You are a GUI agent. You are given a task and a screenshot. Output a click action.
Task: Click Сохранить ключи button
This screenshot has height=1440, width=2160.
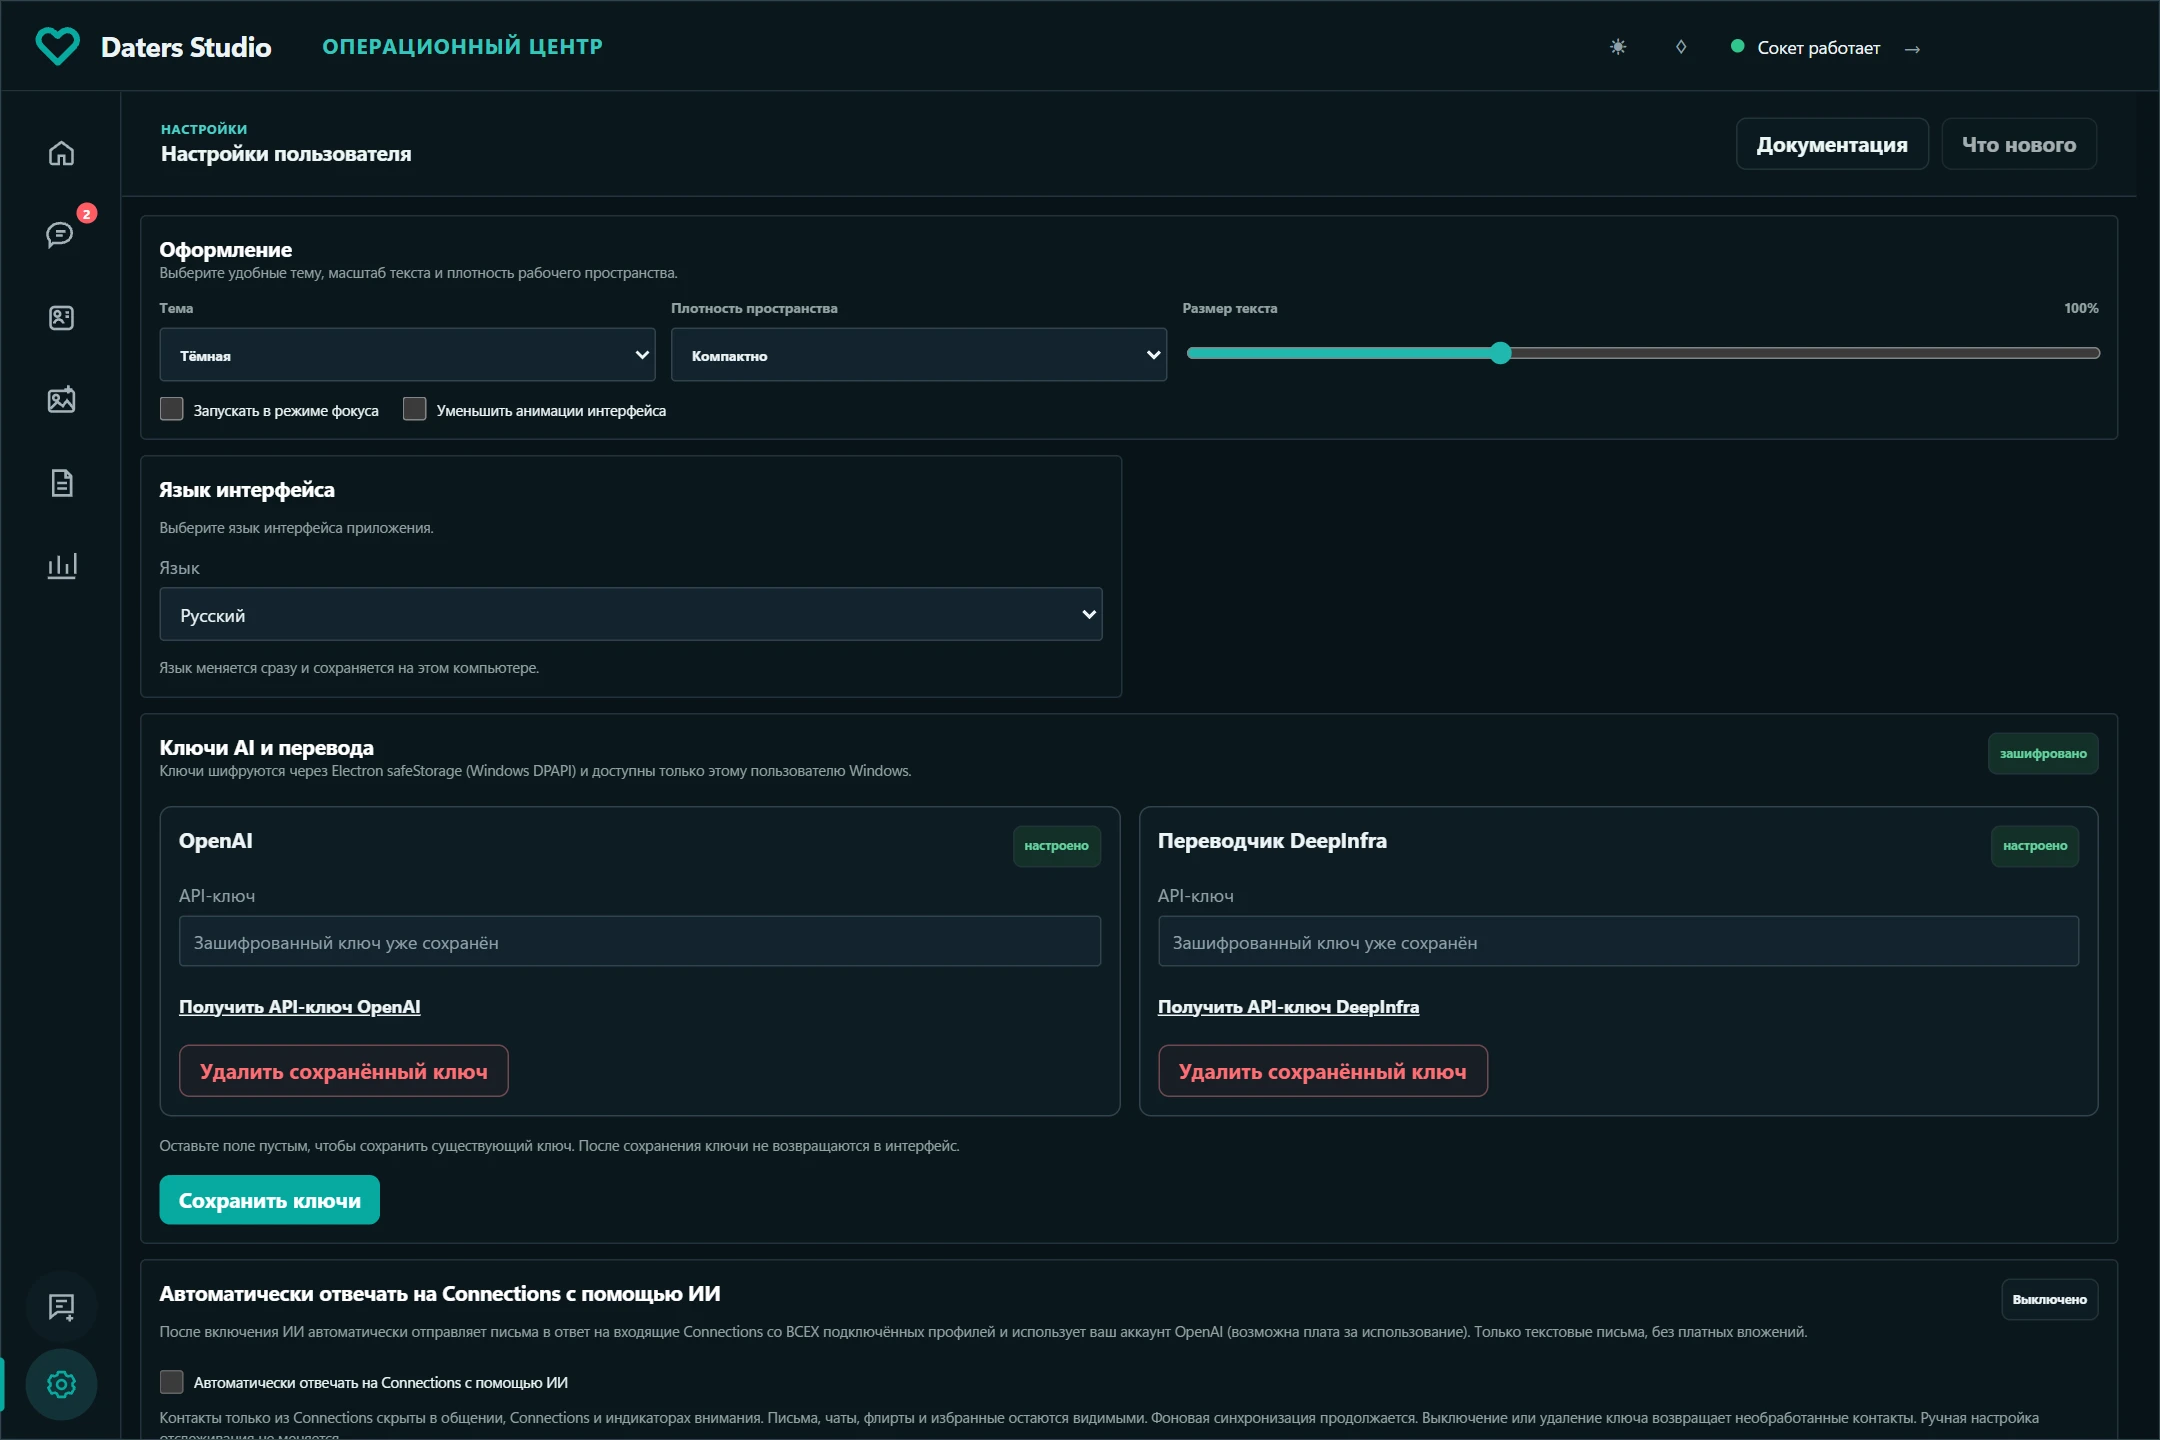(269, 1200)
